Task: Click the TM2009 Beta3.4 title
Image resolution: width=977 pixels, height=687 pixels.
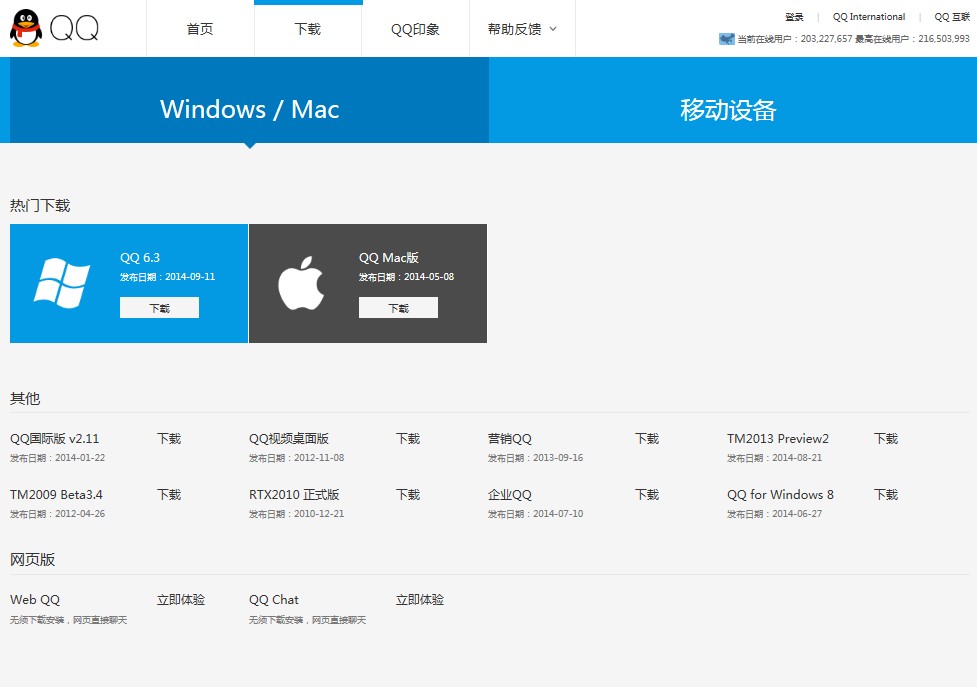Action: [x=56, y=495]
